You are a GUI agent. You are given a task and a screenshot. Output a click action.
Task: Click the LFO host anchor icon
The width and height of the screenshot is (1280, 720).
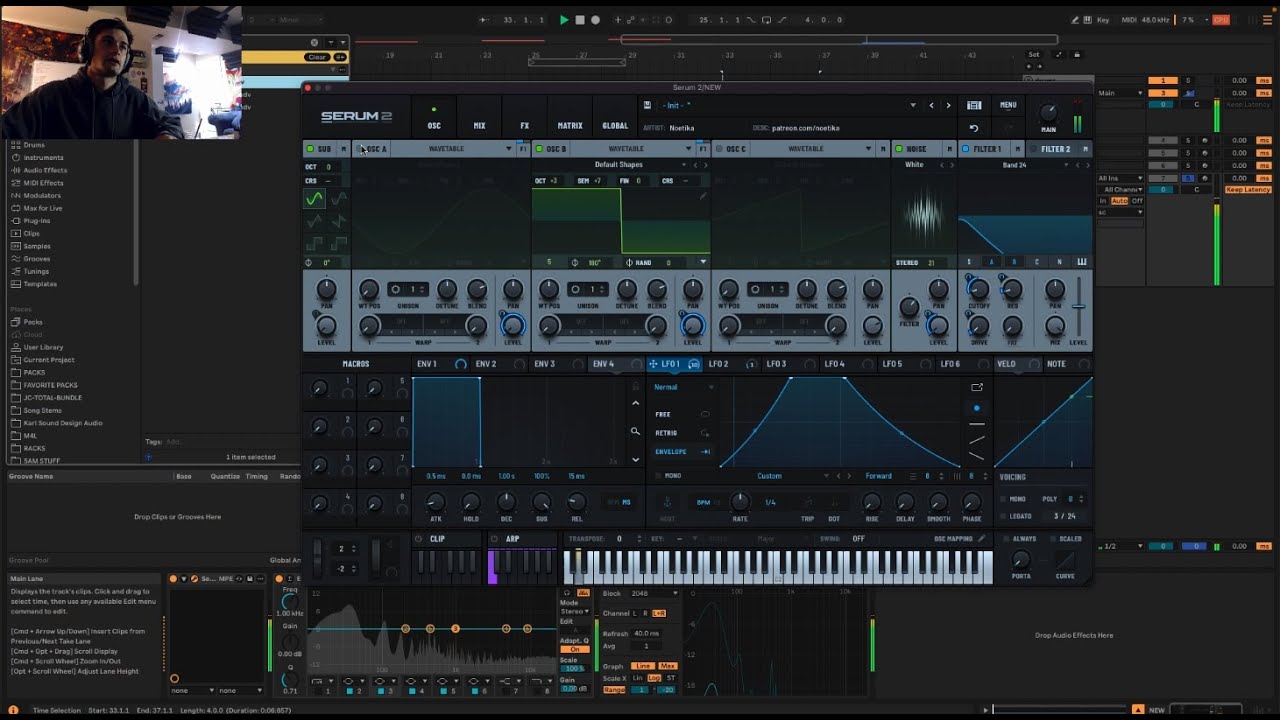(x=667, y=502)
